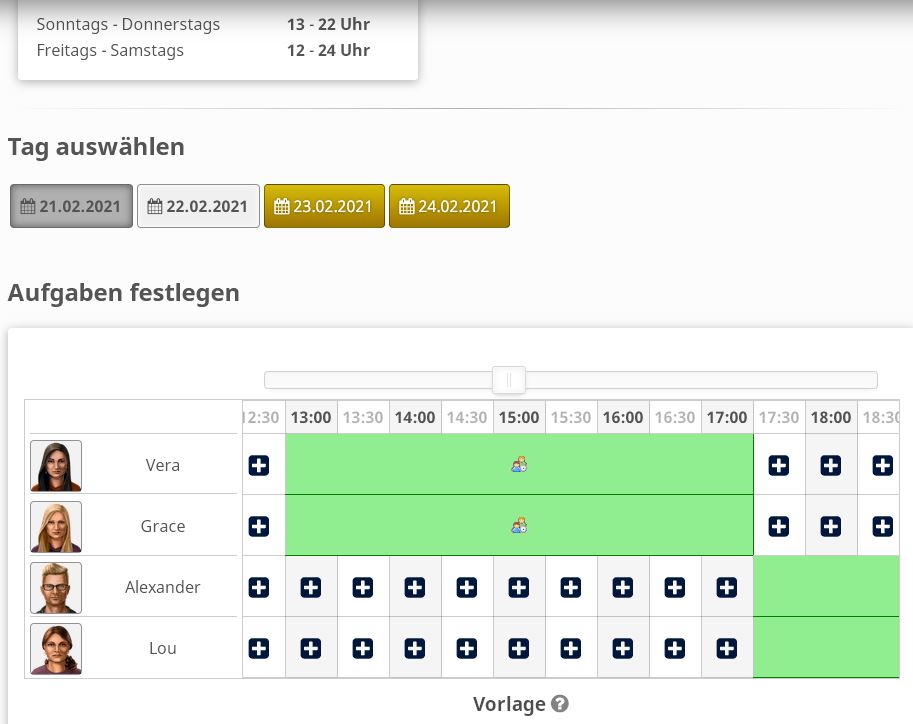Image resolution: width=913 pixels, height=724 pixels.
Task: Click the timeline slider handle
Action: point(509,380)
